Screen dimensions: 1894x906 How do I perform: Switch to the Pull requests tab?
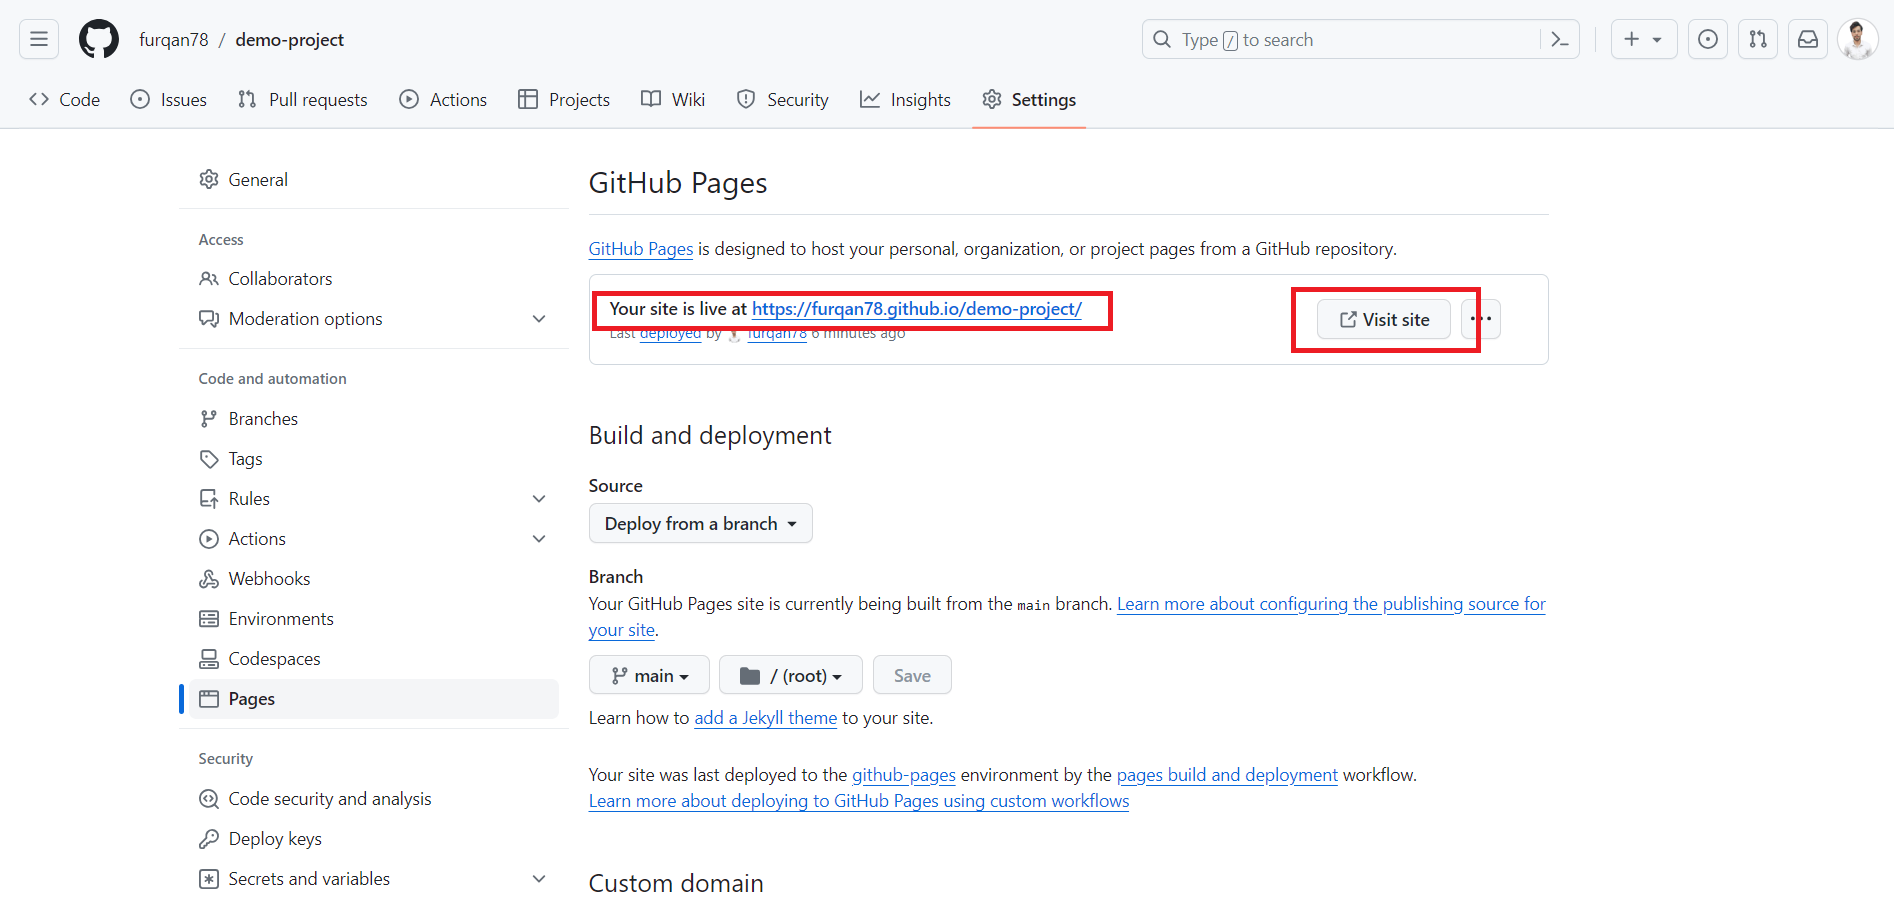(303, 99)
